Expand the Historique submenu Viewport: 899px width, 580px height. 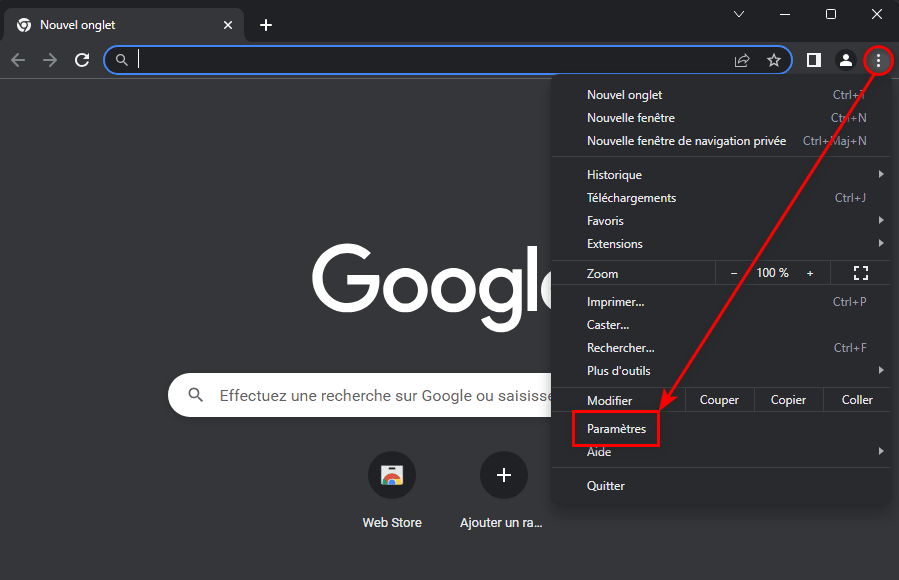721,174
